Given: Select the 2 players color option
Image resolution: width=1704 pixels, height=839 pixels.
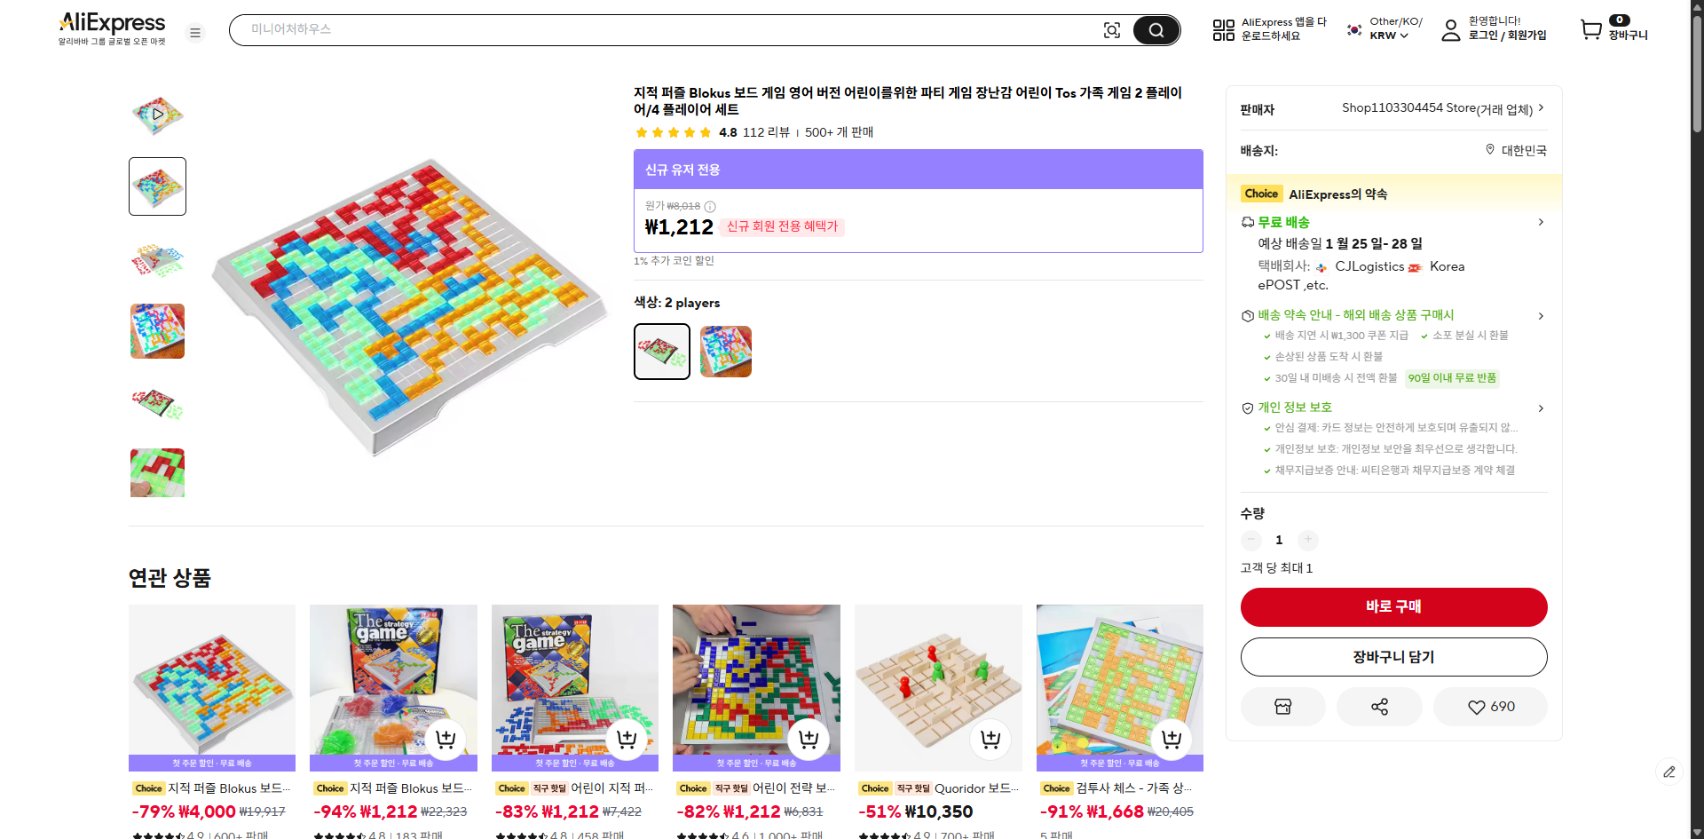Looking at the screenshot, I should tap(662, 351).
